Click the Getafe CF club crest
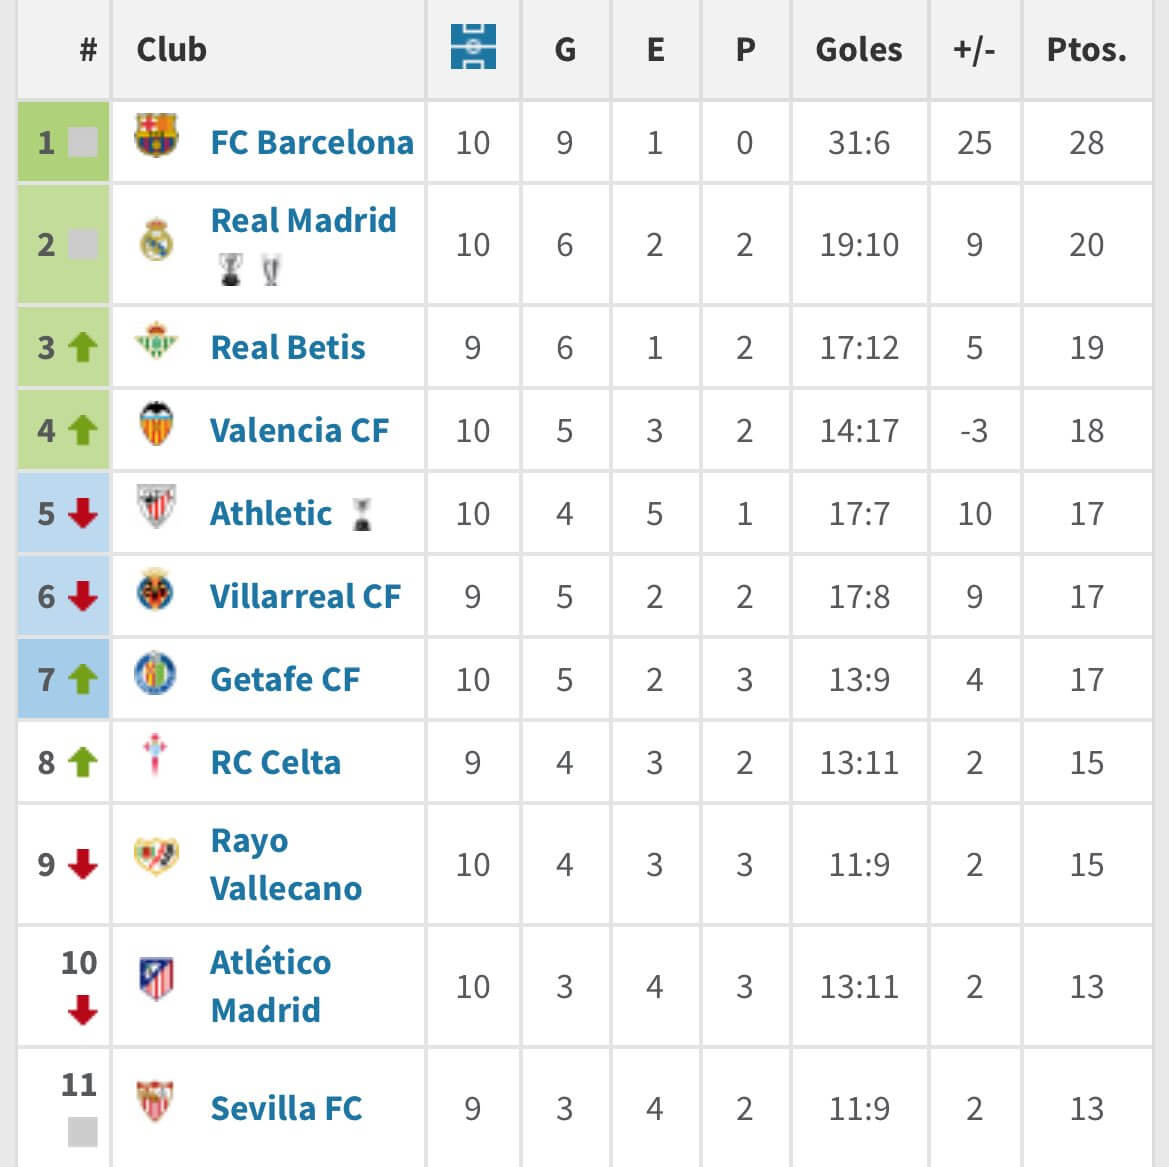The width and height of the screenshot is (1169, 1167). [x=155, y=672]
